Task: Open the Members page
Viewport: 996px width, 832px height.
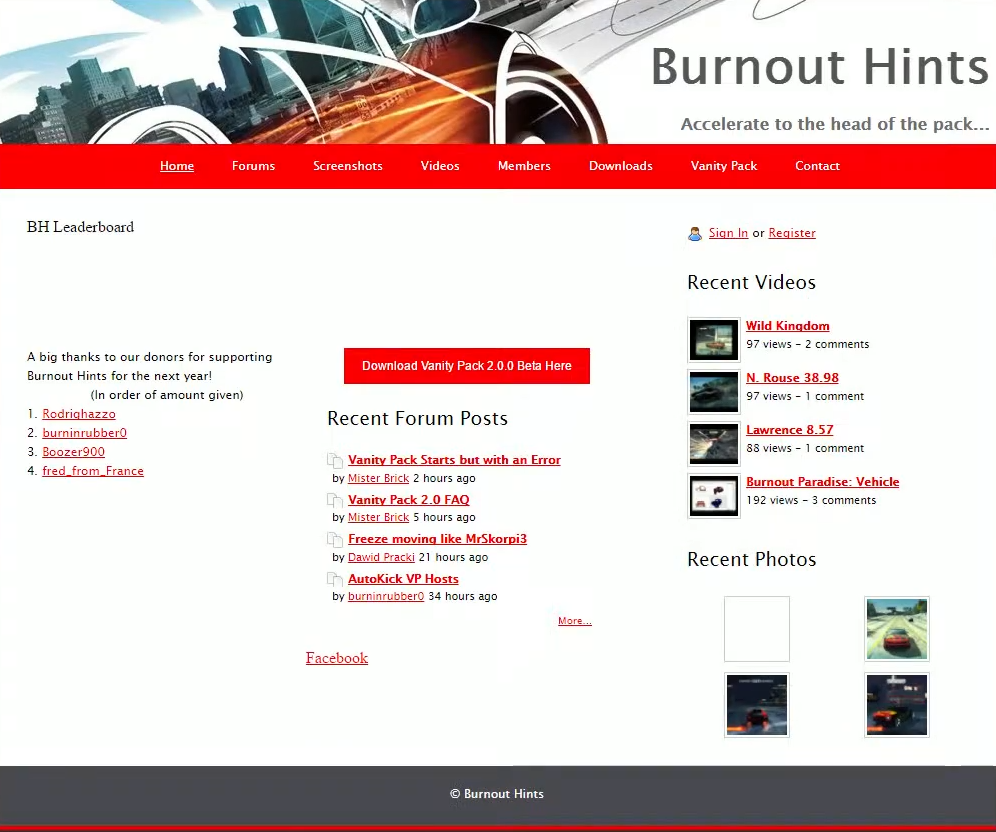Action: coord(524,166)
